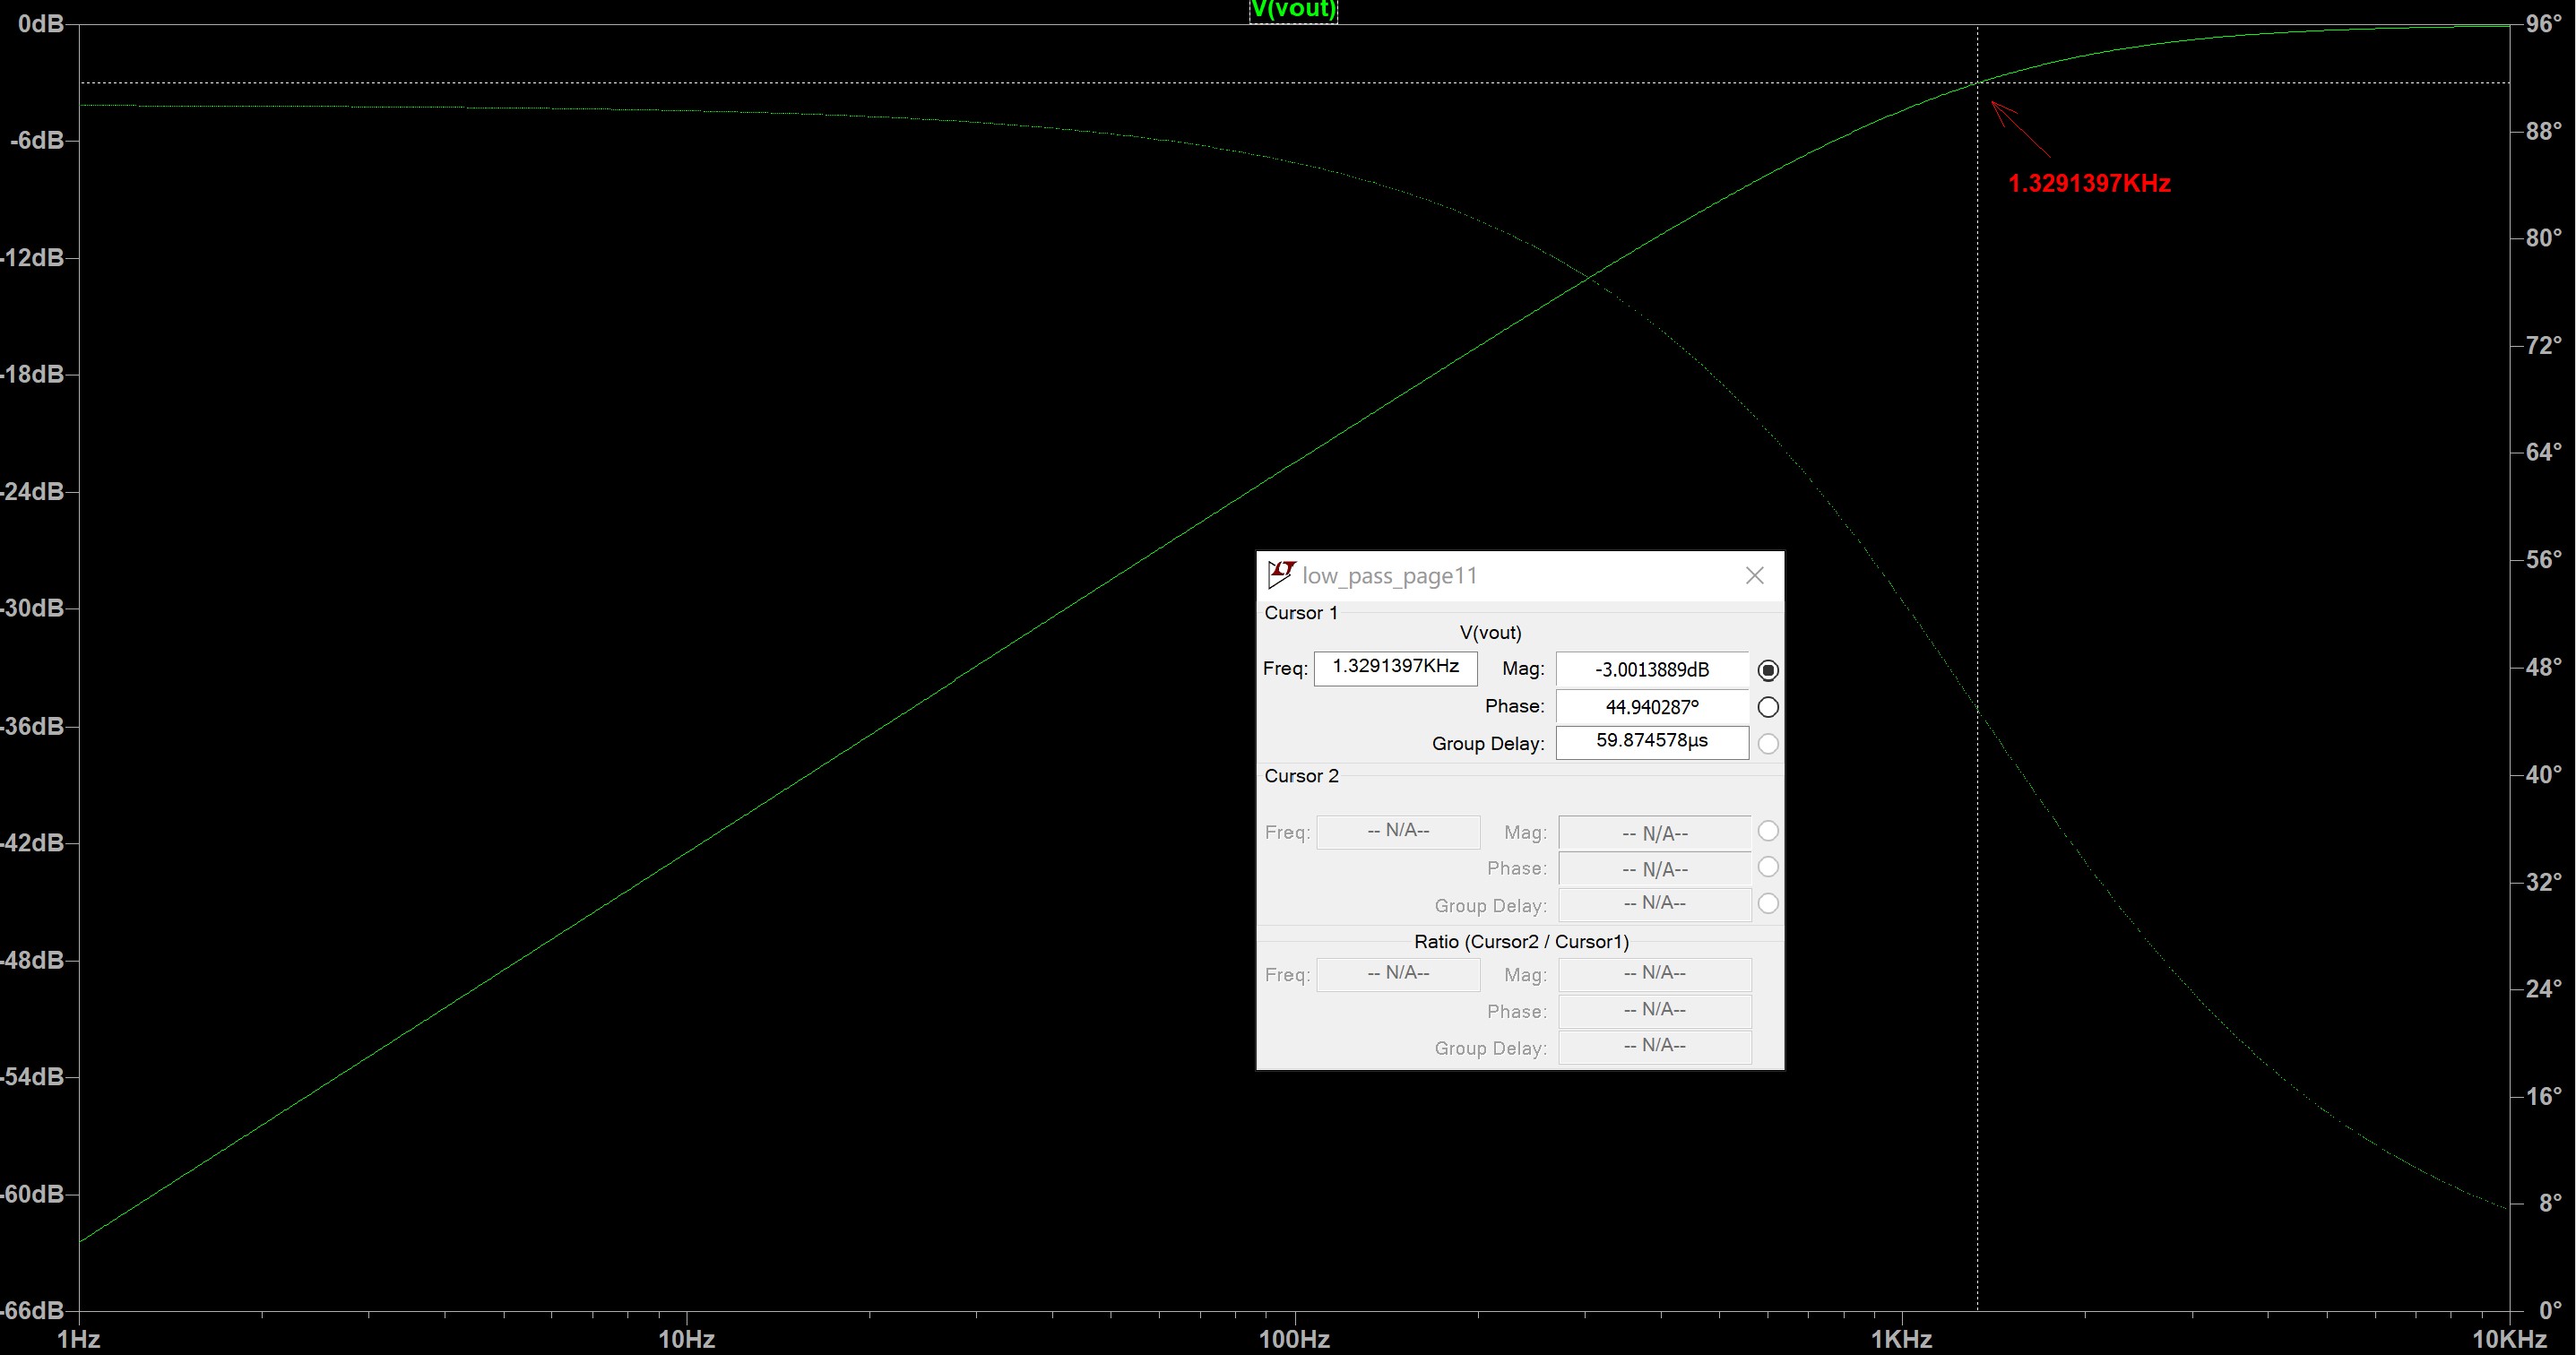Click the 100Hz label on frequency axis
Viewport: 2576px width, 1355px height.
tap(1294, 1339)
